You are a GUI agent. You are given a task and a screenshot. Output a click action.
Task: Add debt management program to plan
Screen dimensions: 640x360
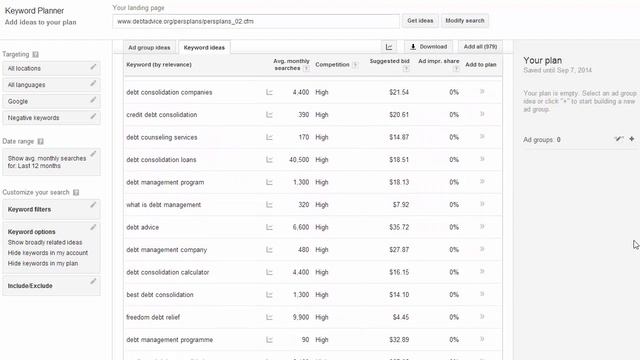pos(482,181)
